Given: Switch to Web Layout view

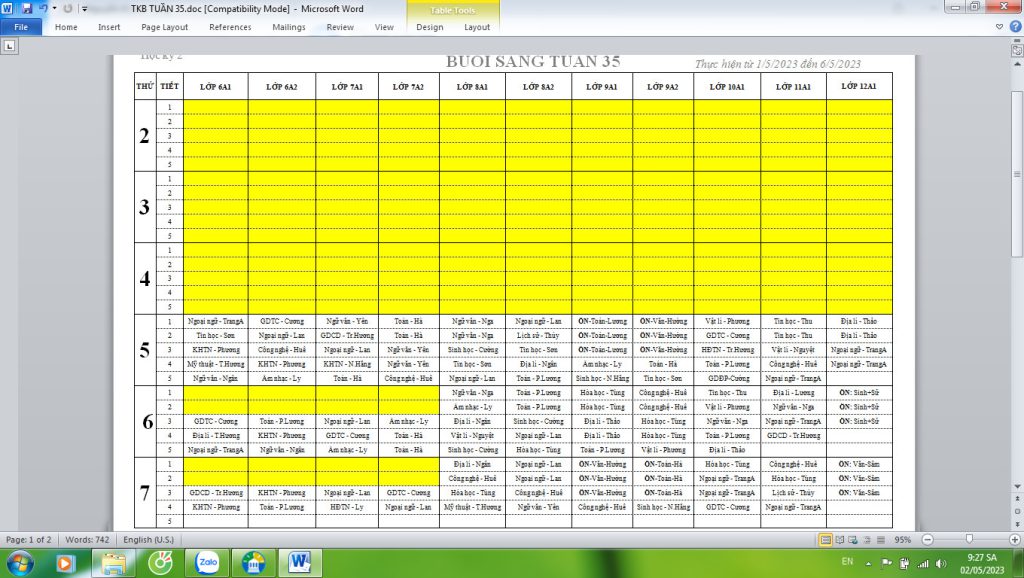Looking at the screenshot, I should pos(851,540).
